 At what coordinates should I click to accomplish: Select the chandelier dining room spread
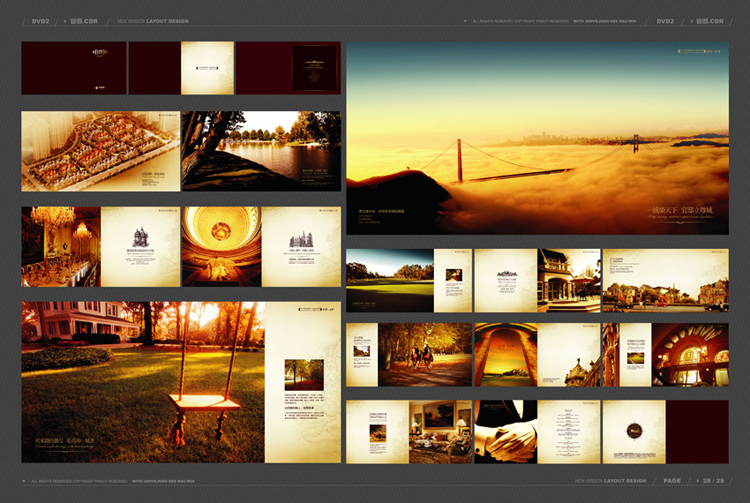click(x=100, y=247)
